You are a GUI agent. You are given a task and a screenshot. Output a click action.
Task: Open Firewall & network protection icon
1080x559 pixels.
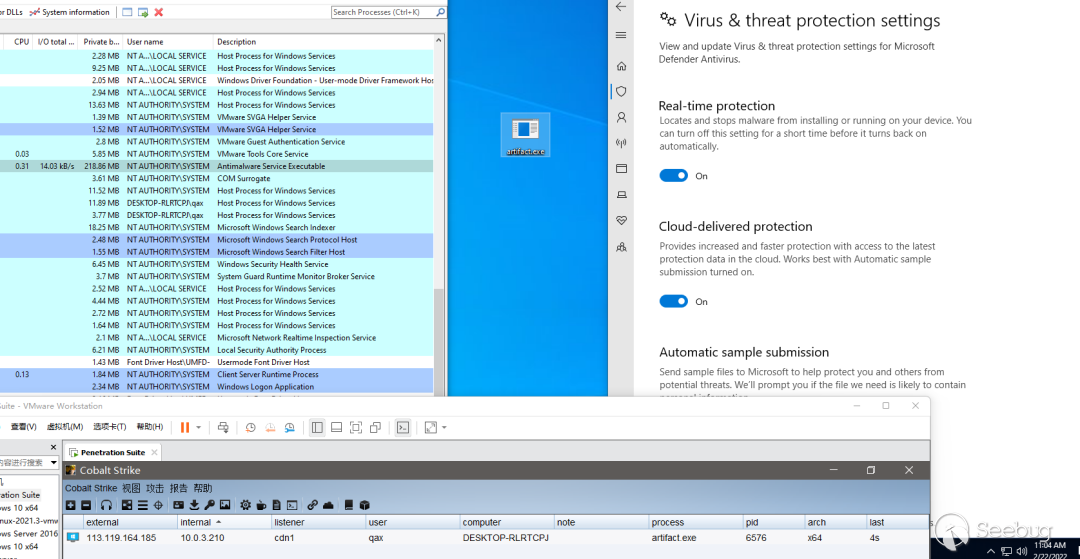point(621,143)
